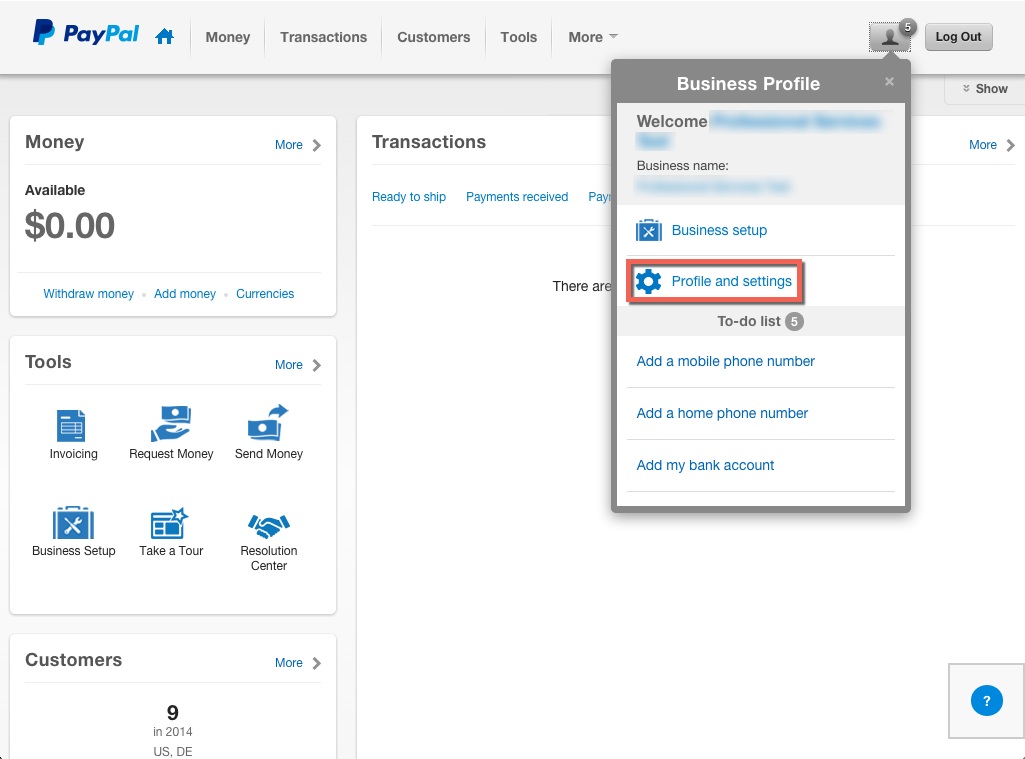The width and height of the screenshot is (1025, 759).
Task: Click the Customers panel chevron arrow
Action: pyautogui.click(x=317, y=663)
